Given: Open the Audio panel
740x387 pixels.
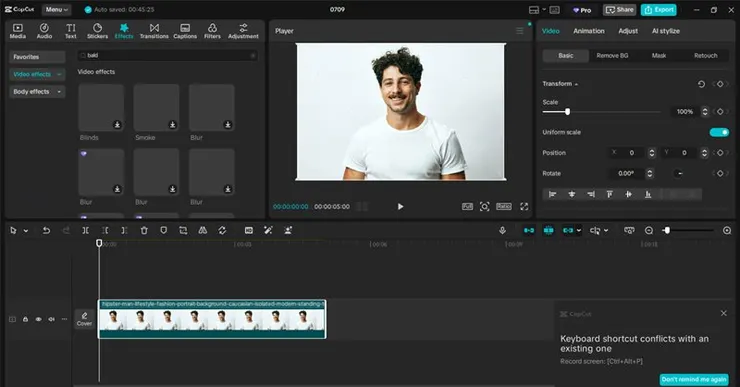Looking at the screenshot, I should (44, 31).
